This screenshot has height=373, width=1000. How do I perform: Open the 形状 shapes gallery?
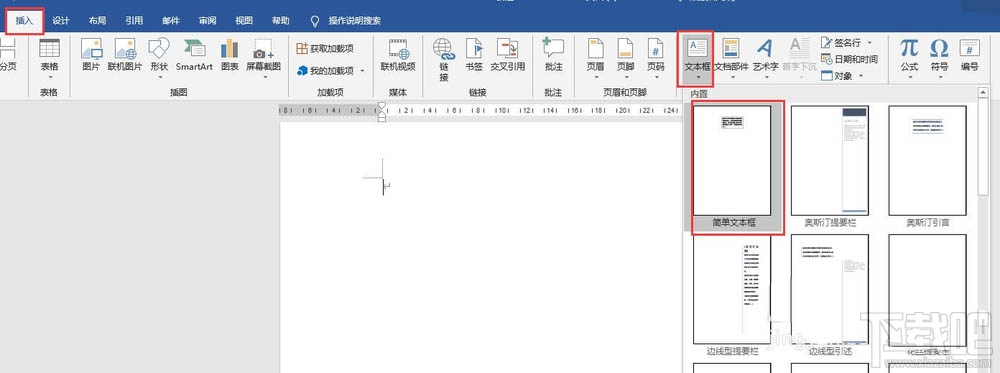[x=159, y=59]
